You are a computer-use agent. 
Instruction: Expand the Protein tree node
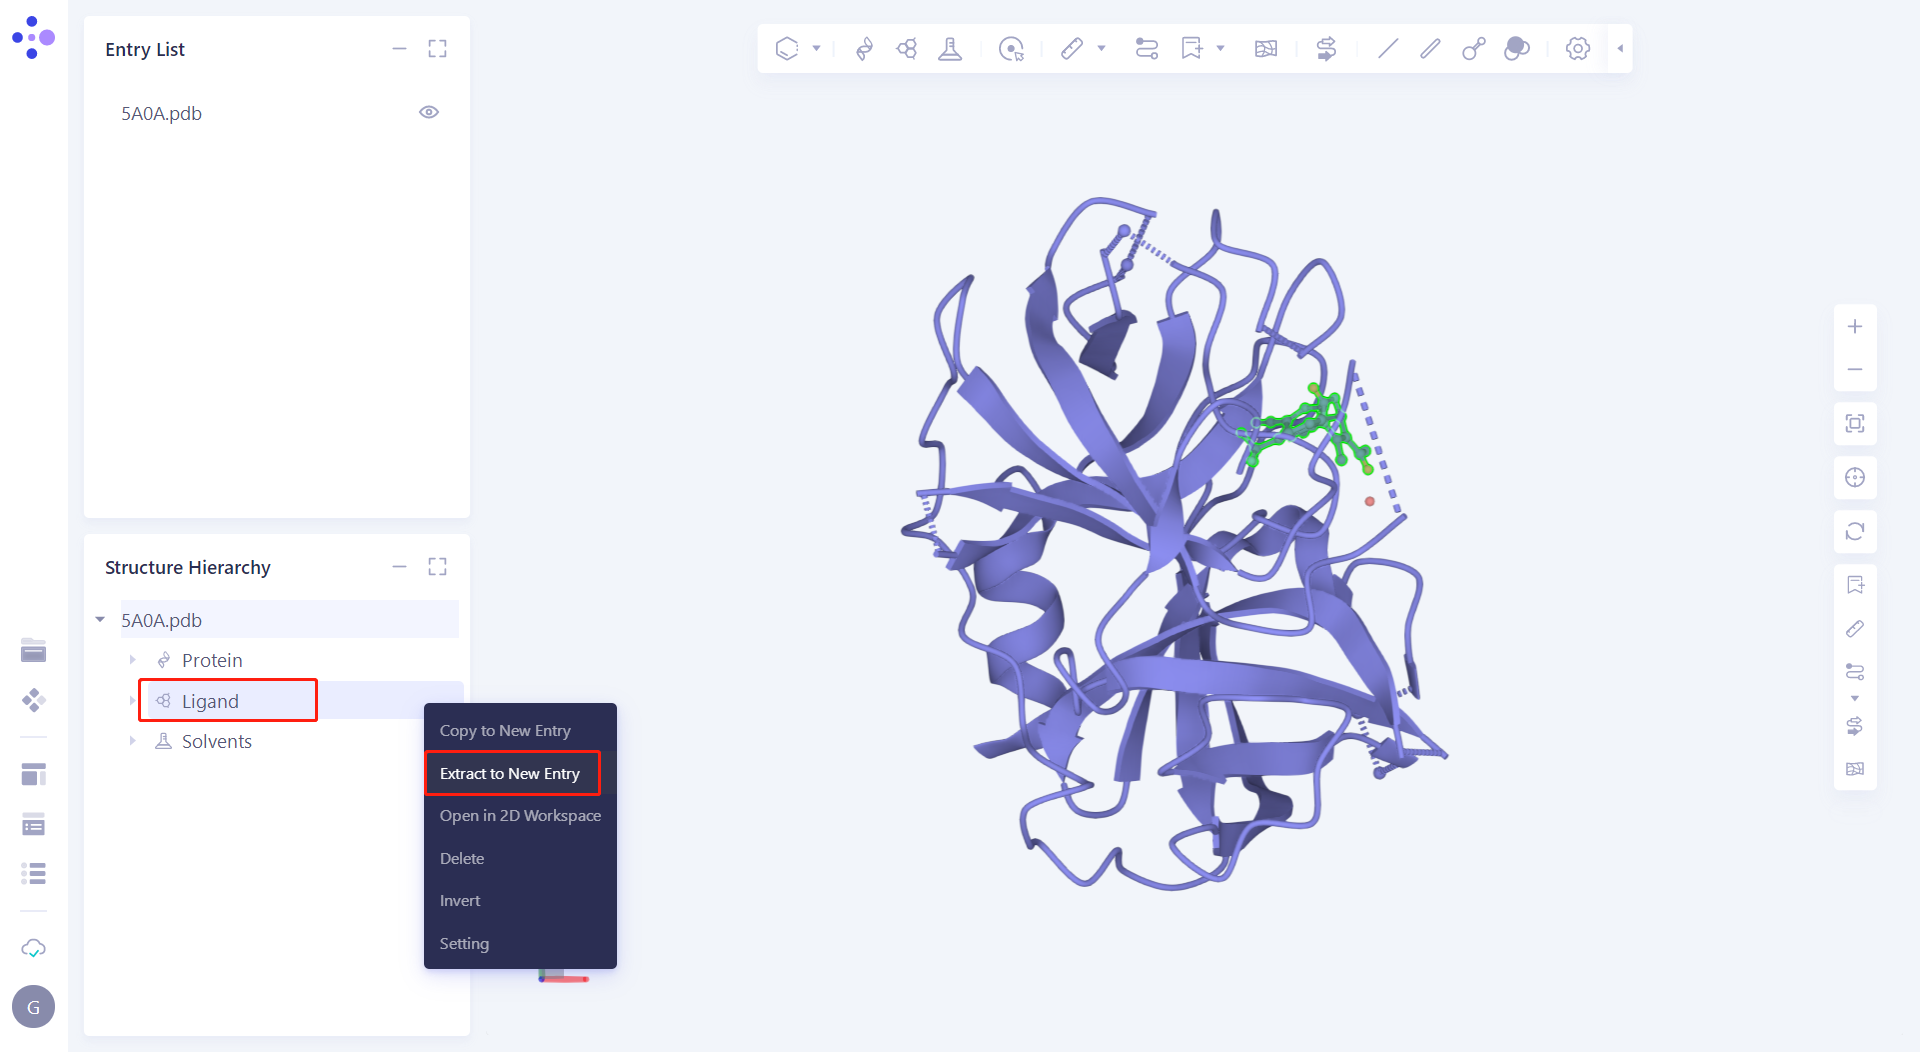133,659
